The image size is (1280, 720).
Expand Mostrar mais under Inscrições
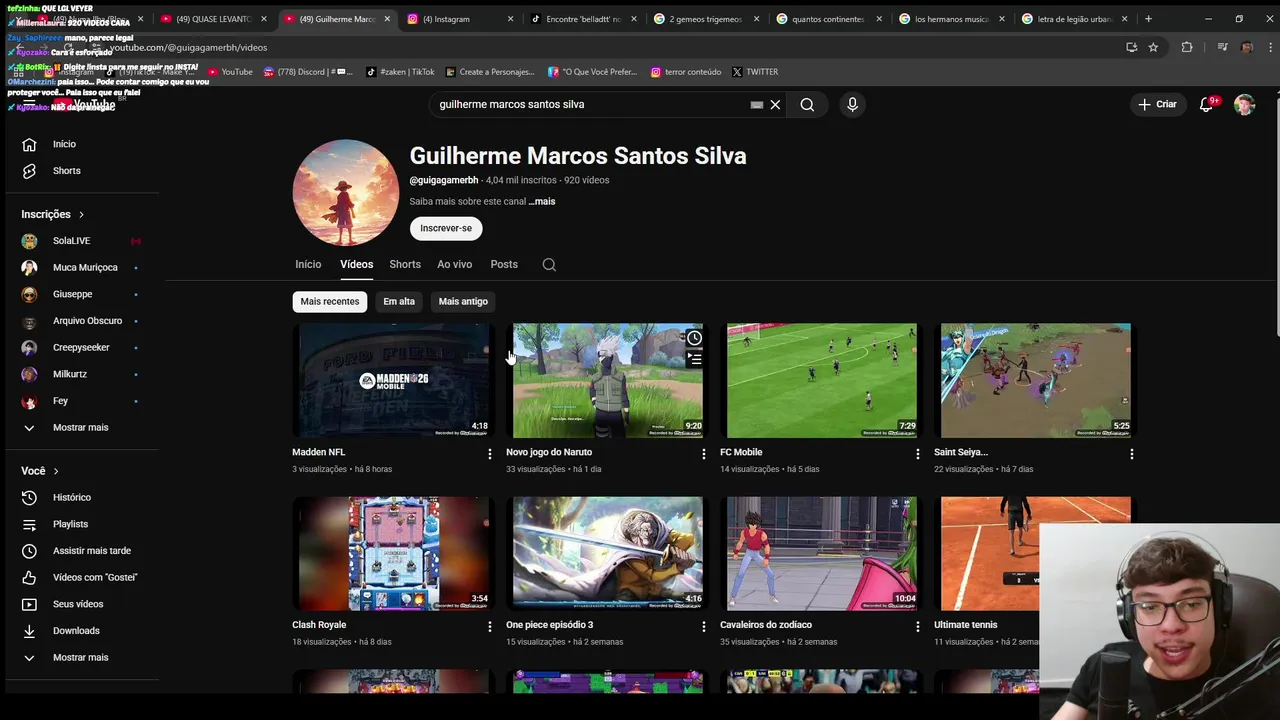click(80, 427)
